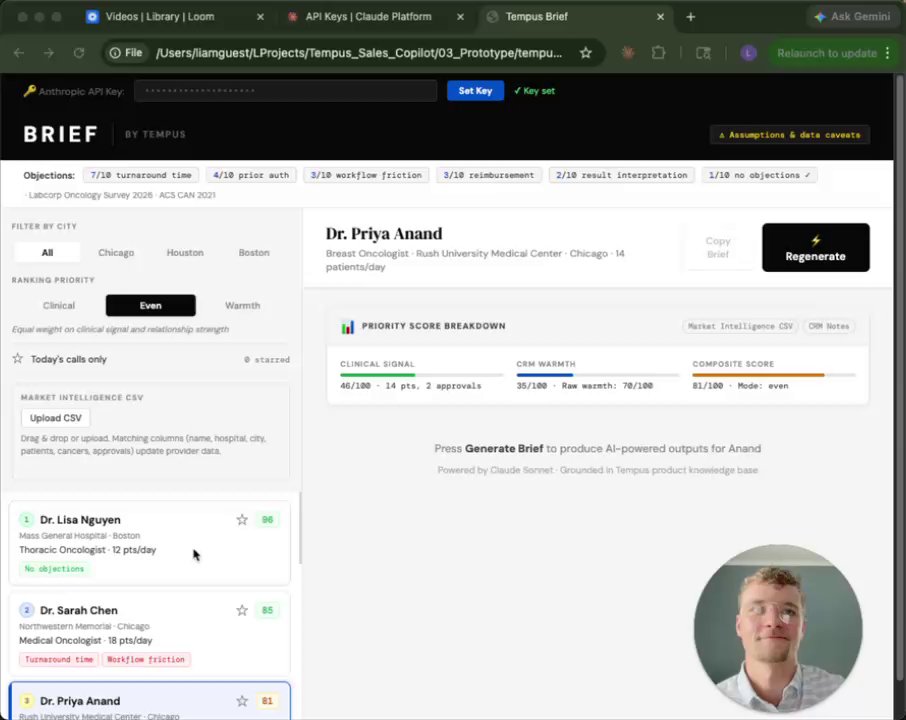Open the profile avatar L

coord(748,53)
